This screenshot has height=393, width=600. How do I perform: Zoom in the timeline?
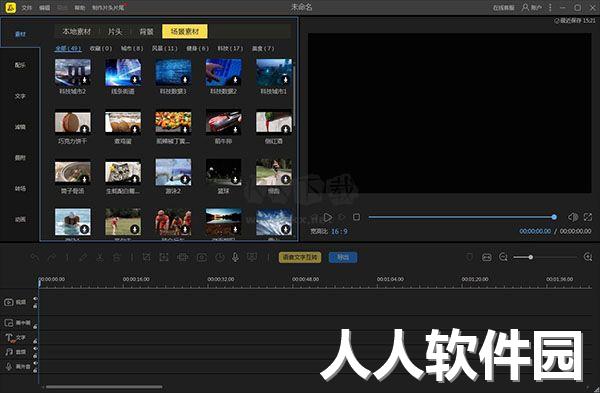(588, 257)
